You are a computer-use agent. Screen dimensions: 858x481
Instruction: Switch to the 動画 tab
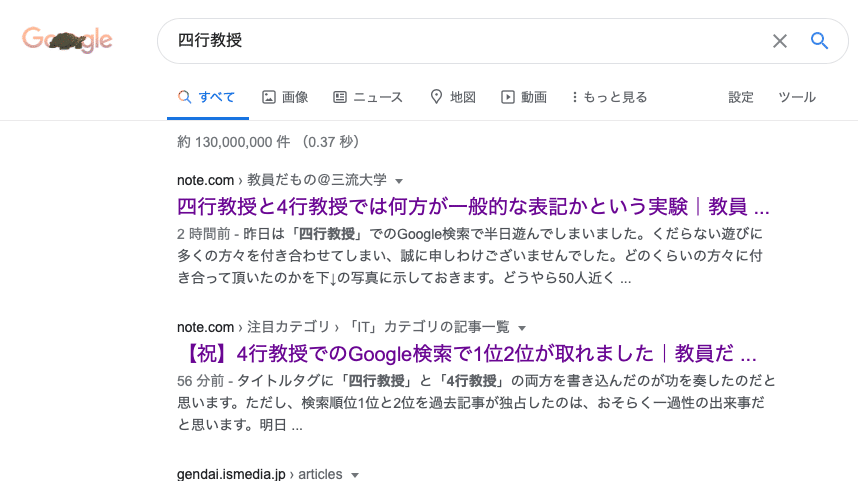(524, 97)
